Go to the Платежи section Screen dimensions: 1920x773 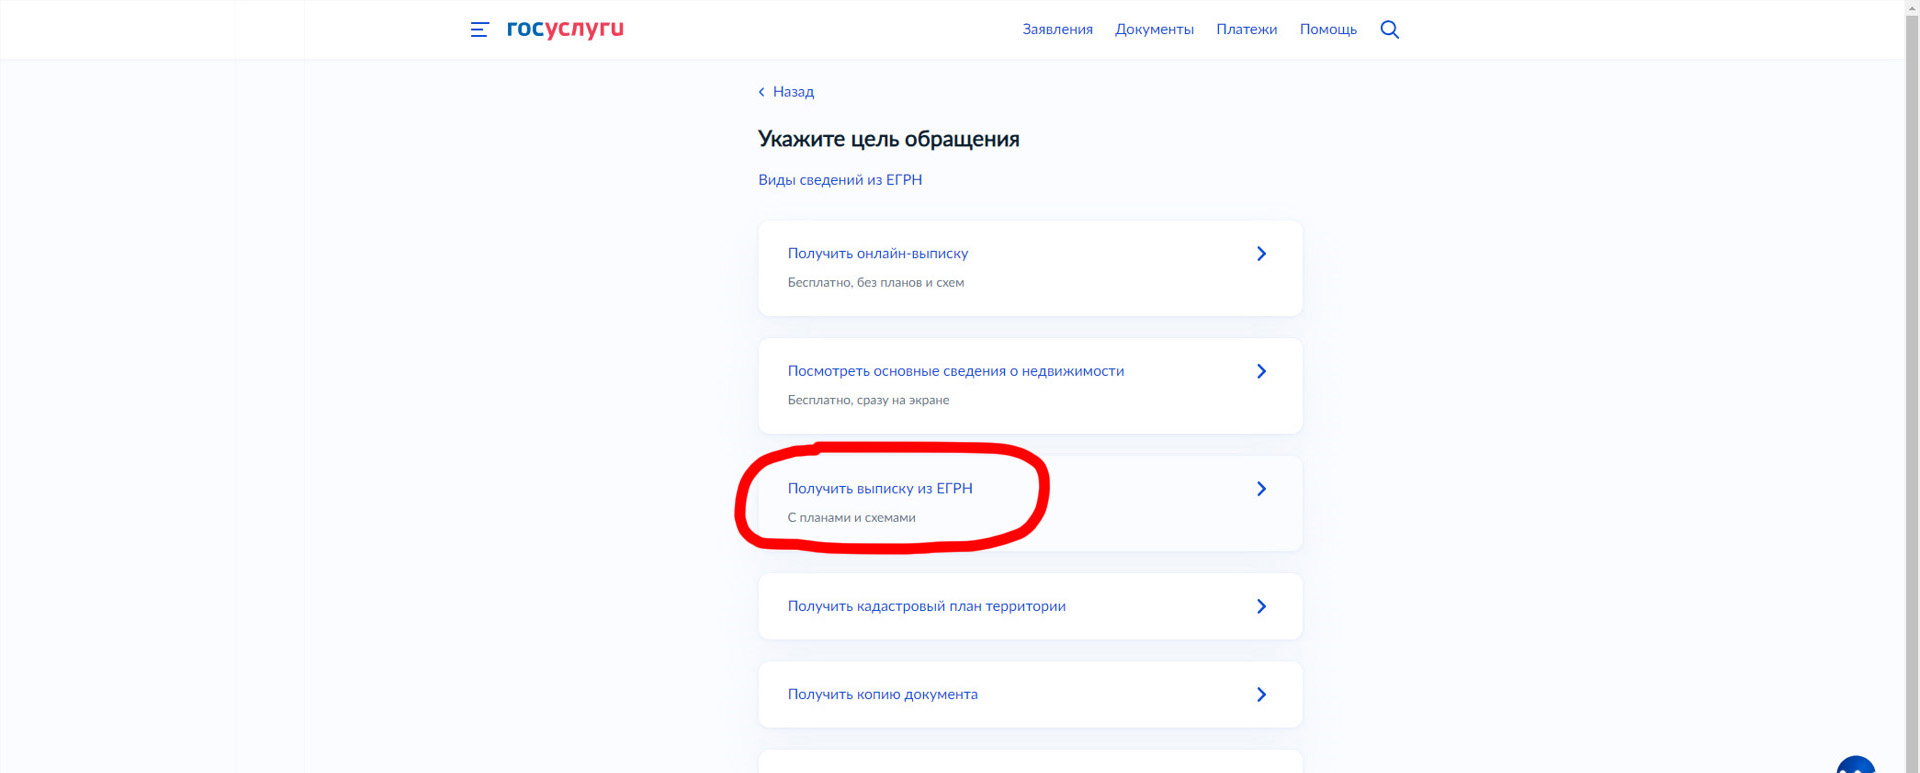click(x=1246, y=29)
